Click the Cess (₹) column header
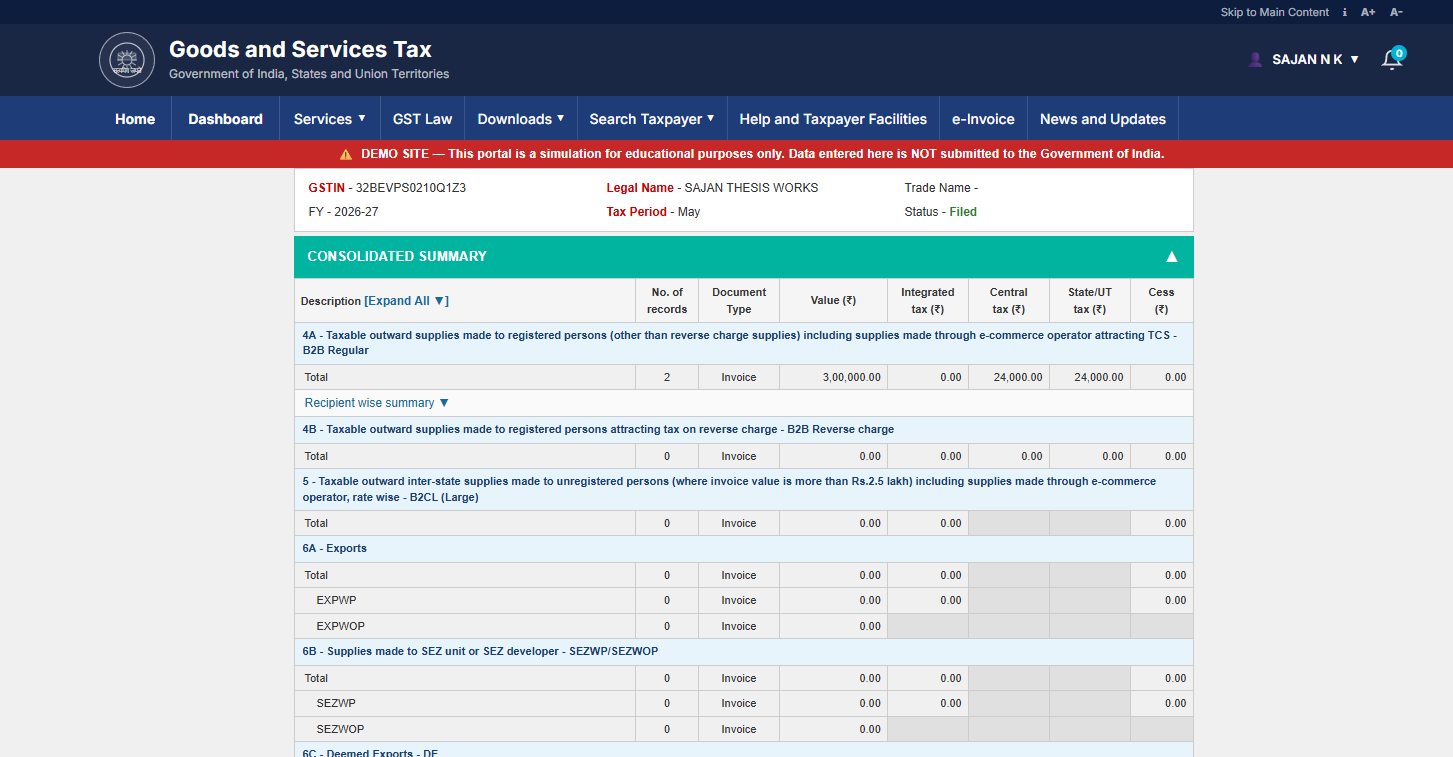The image size is (1453, 757). [1161, 301]
